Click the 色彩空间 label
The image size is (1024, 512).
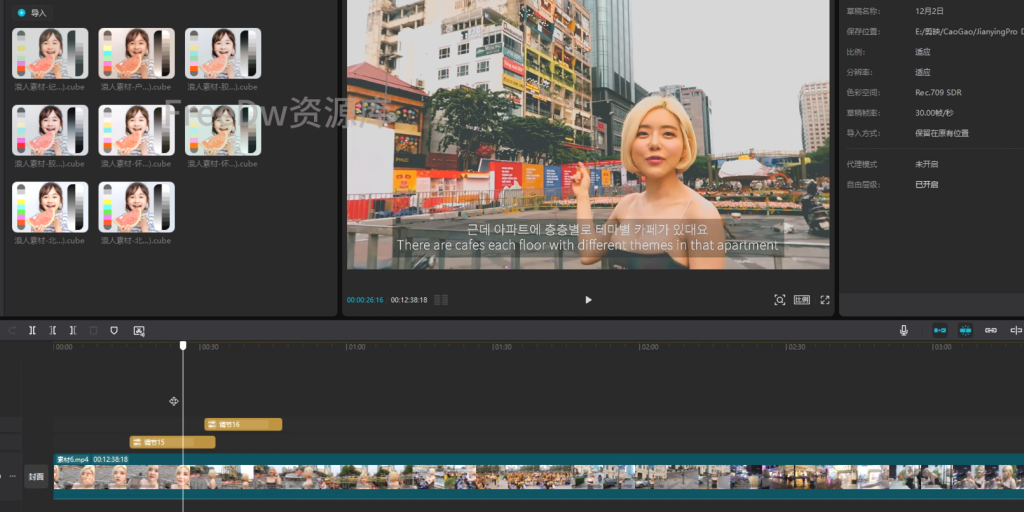(x=863, y=93)
